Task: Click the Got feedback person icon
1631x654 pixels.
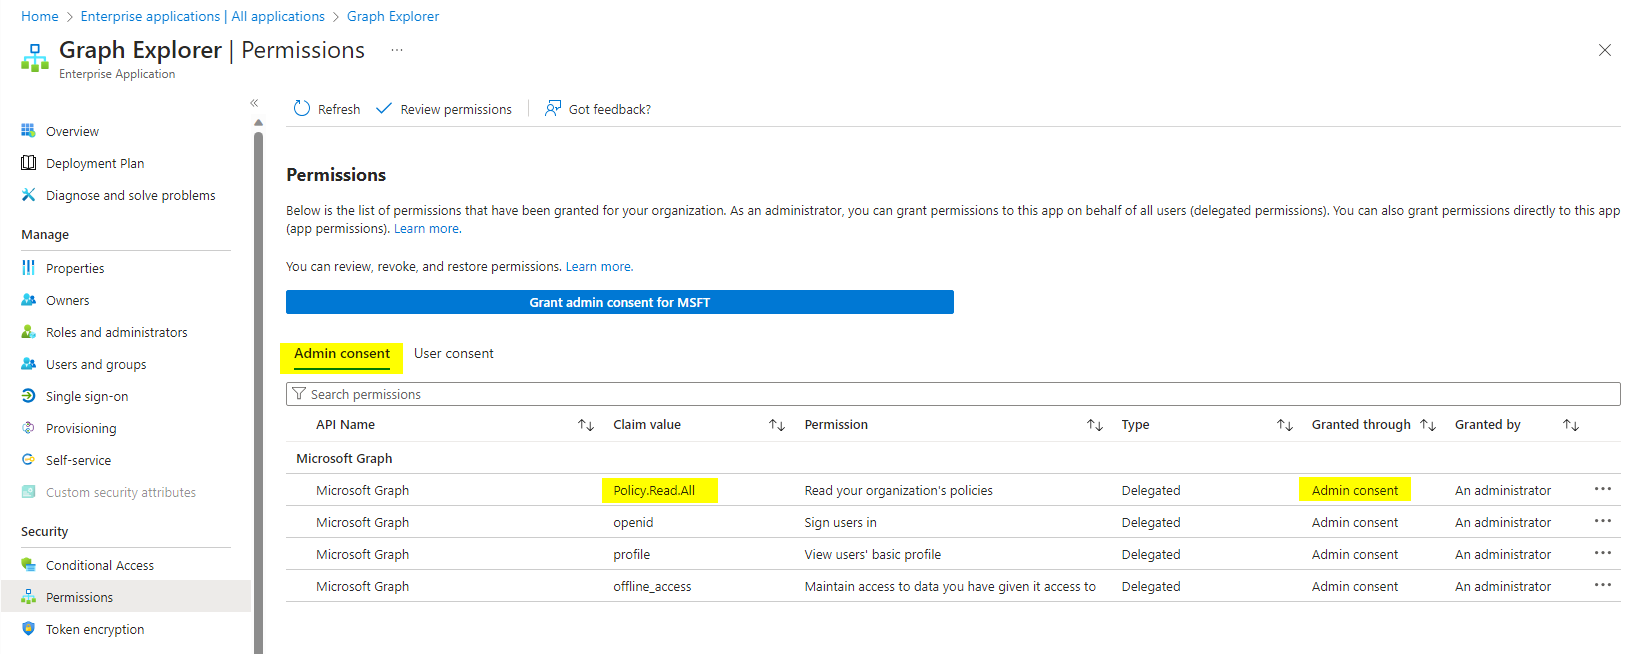Action: (x=552, y=108)
